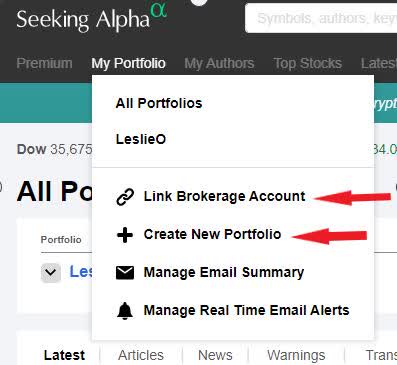
Task: Click the bell alerts icon
Action: pyautogui.click(x=125, y=311)
